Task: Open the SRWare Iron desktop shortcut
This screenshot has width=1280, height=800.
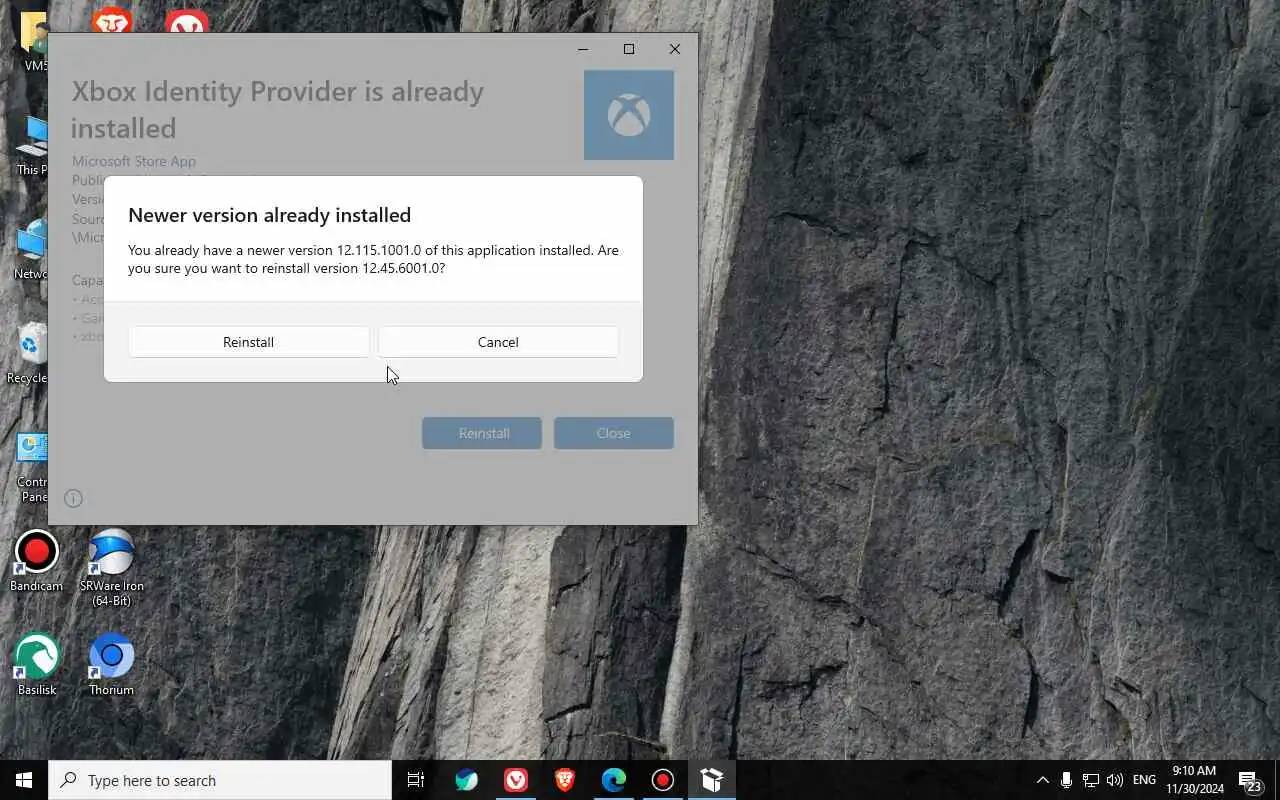Action: coord(111,567)
